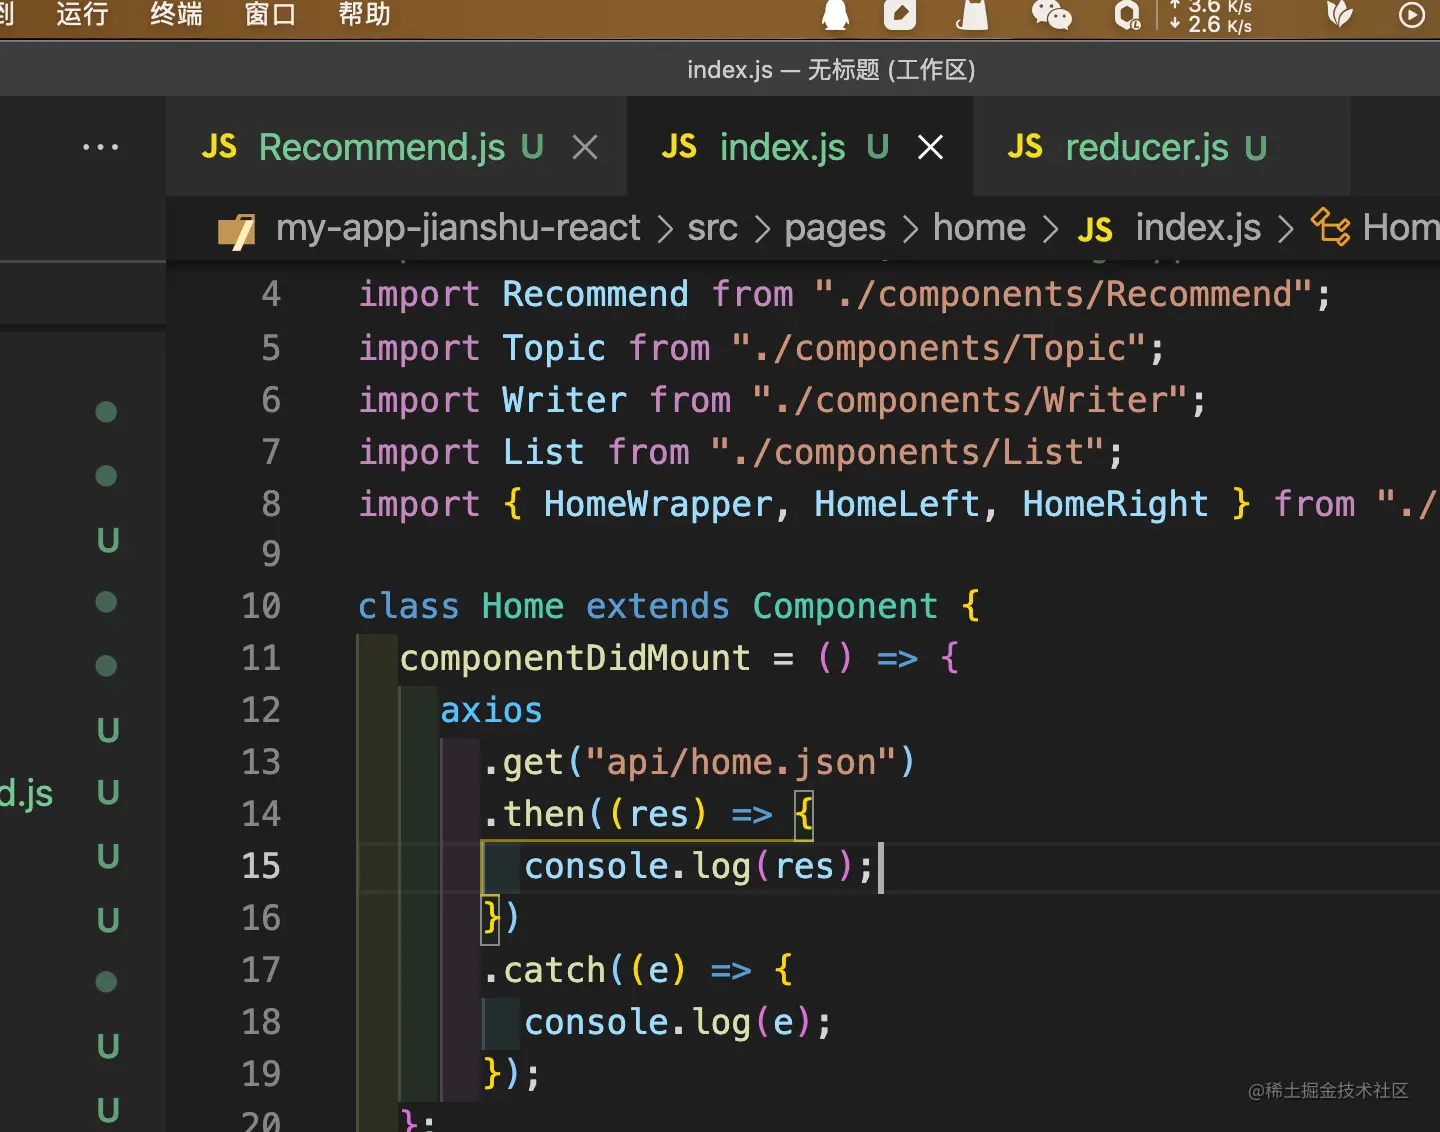Click HomeWrapper in the import statement

coord(658,504)
